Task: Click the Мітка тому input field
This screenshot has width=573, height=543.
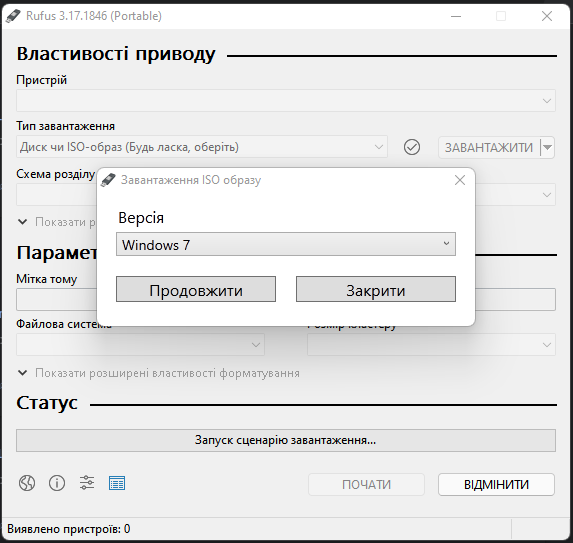Action: tap(57, 299)
